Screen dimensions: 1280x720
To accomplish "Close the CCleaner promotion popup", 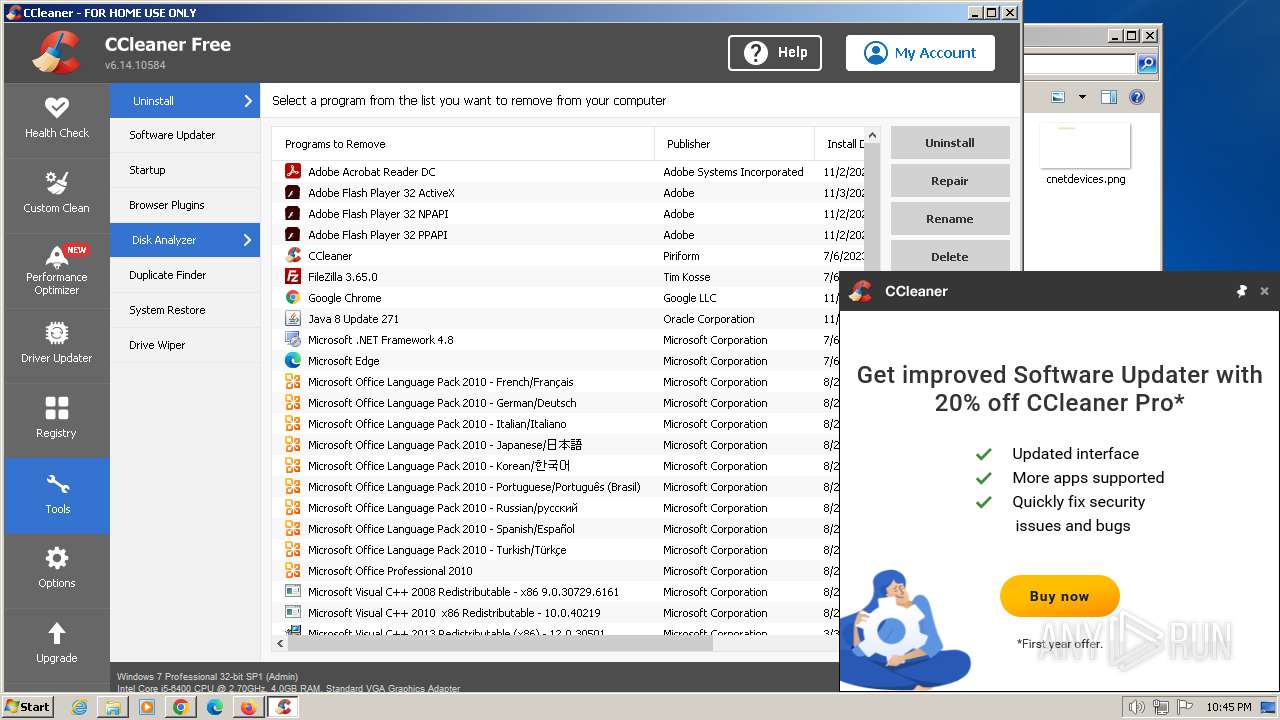I will [1264, 291].
